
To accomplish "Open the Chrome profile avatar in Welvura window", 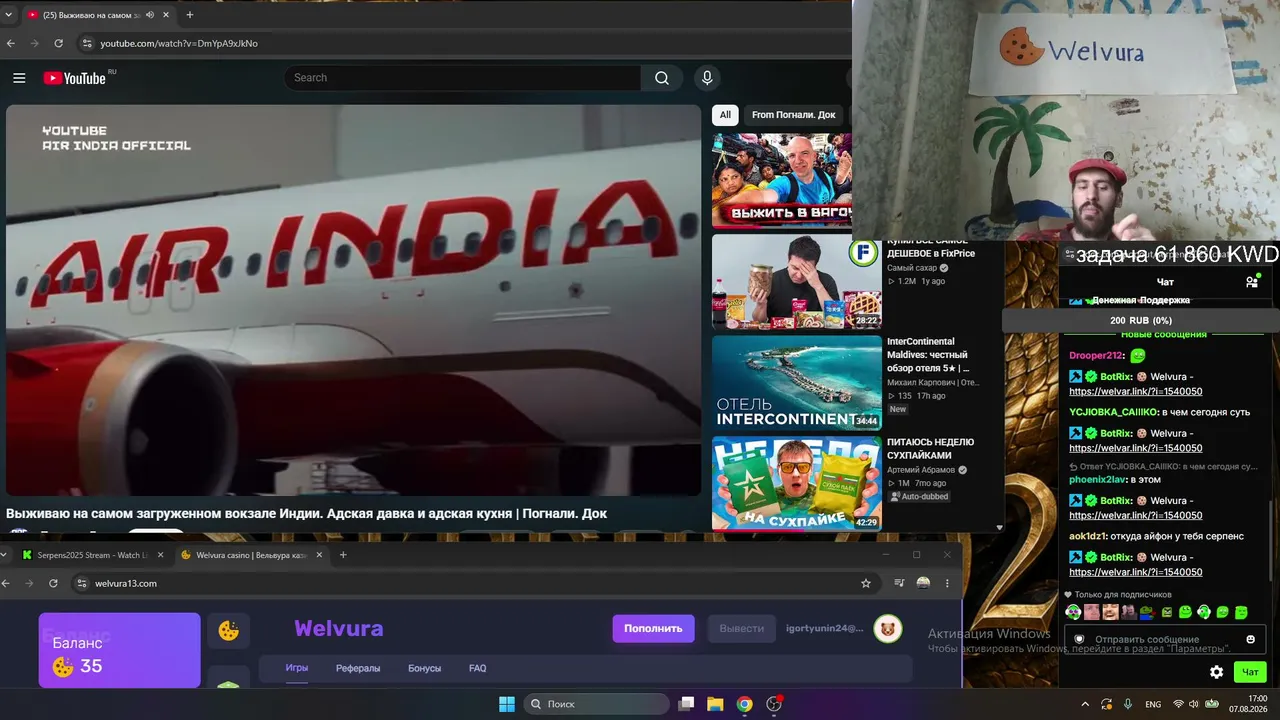I will 923,583.
